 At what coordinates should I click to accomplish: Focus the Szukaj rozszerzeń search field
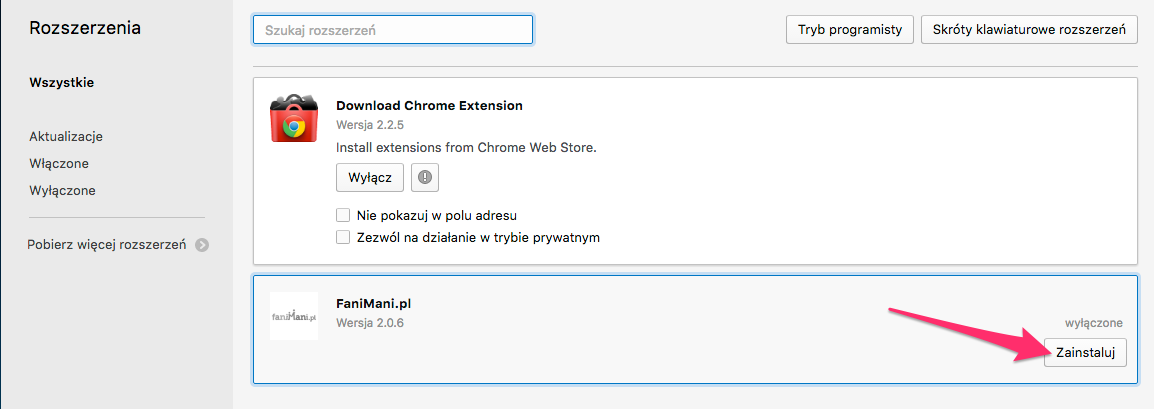[x=393, y=30]
